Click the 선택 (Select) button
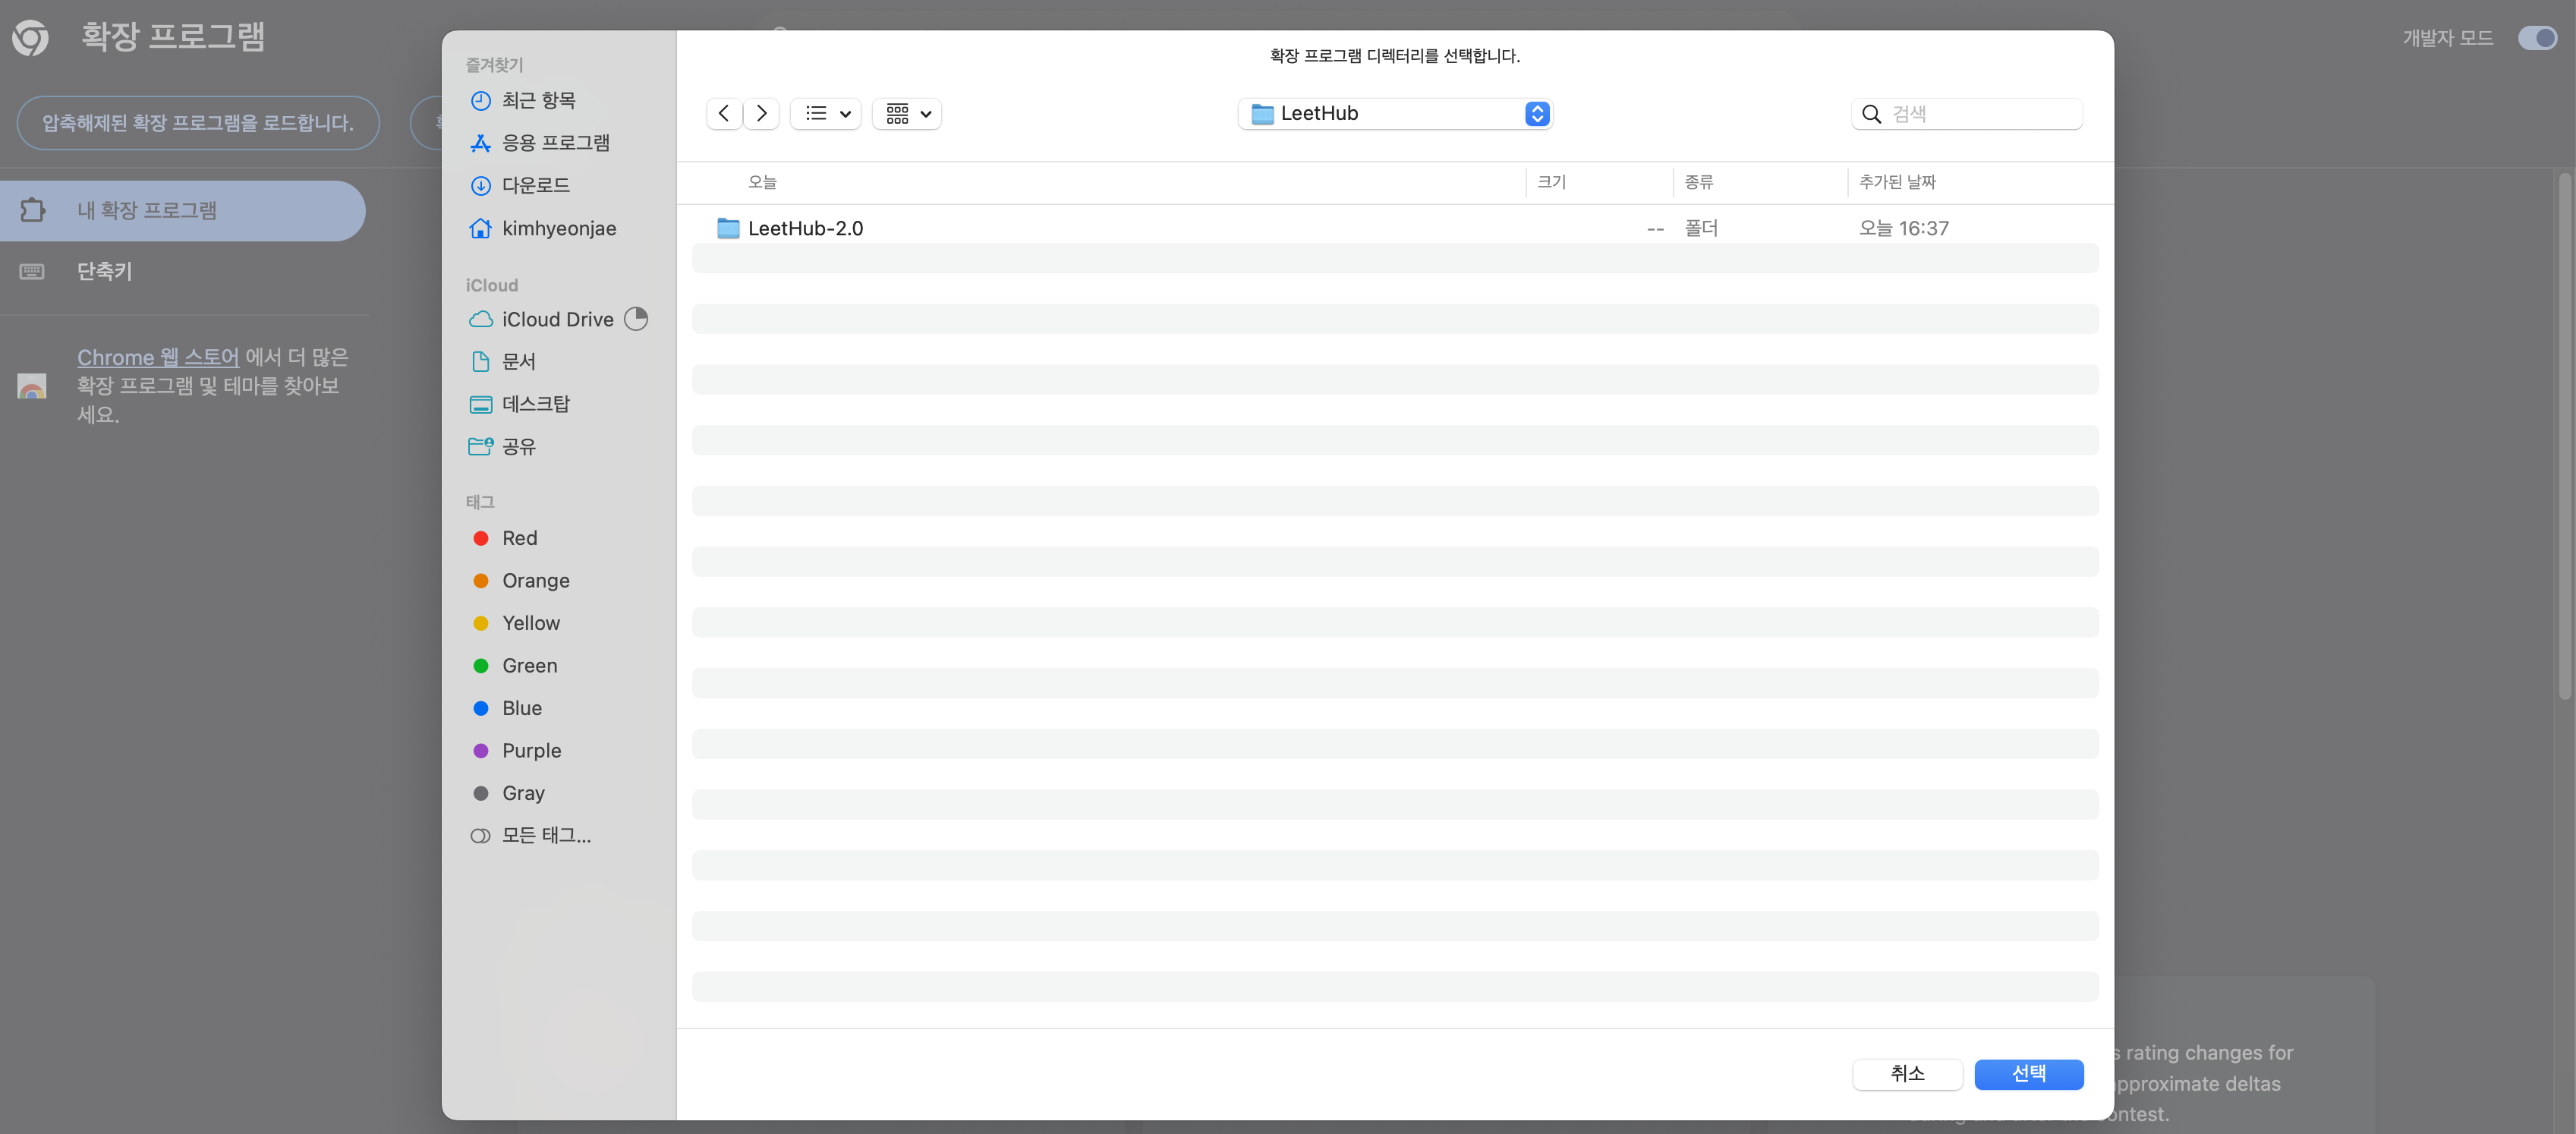Image resolution: width=2576 pixels, height=1134 pixels. tap(2028, 1073)
